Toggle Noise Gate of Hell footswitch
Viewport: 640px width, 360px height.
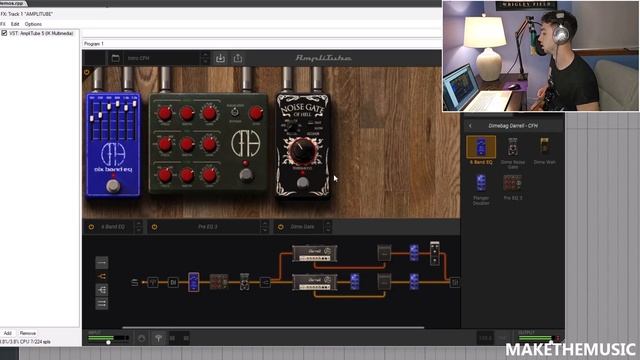click(302, 182)
